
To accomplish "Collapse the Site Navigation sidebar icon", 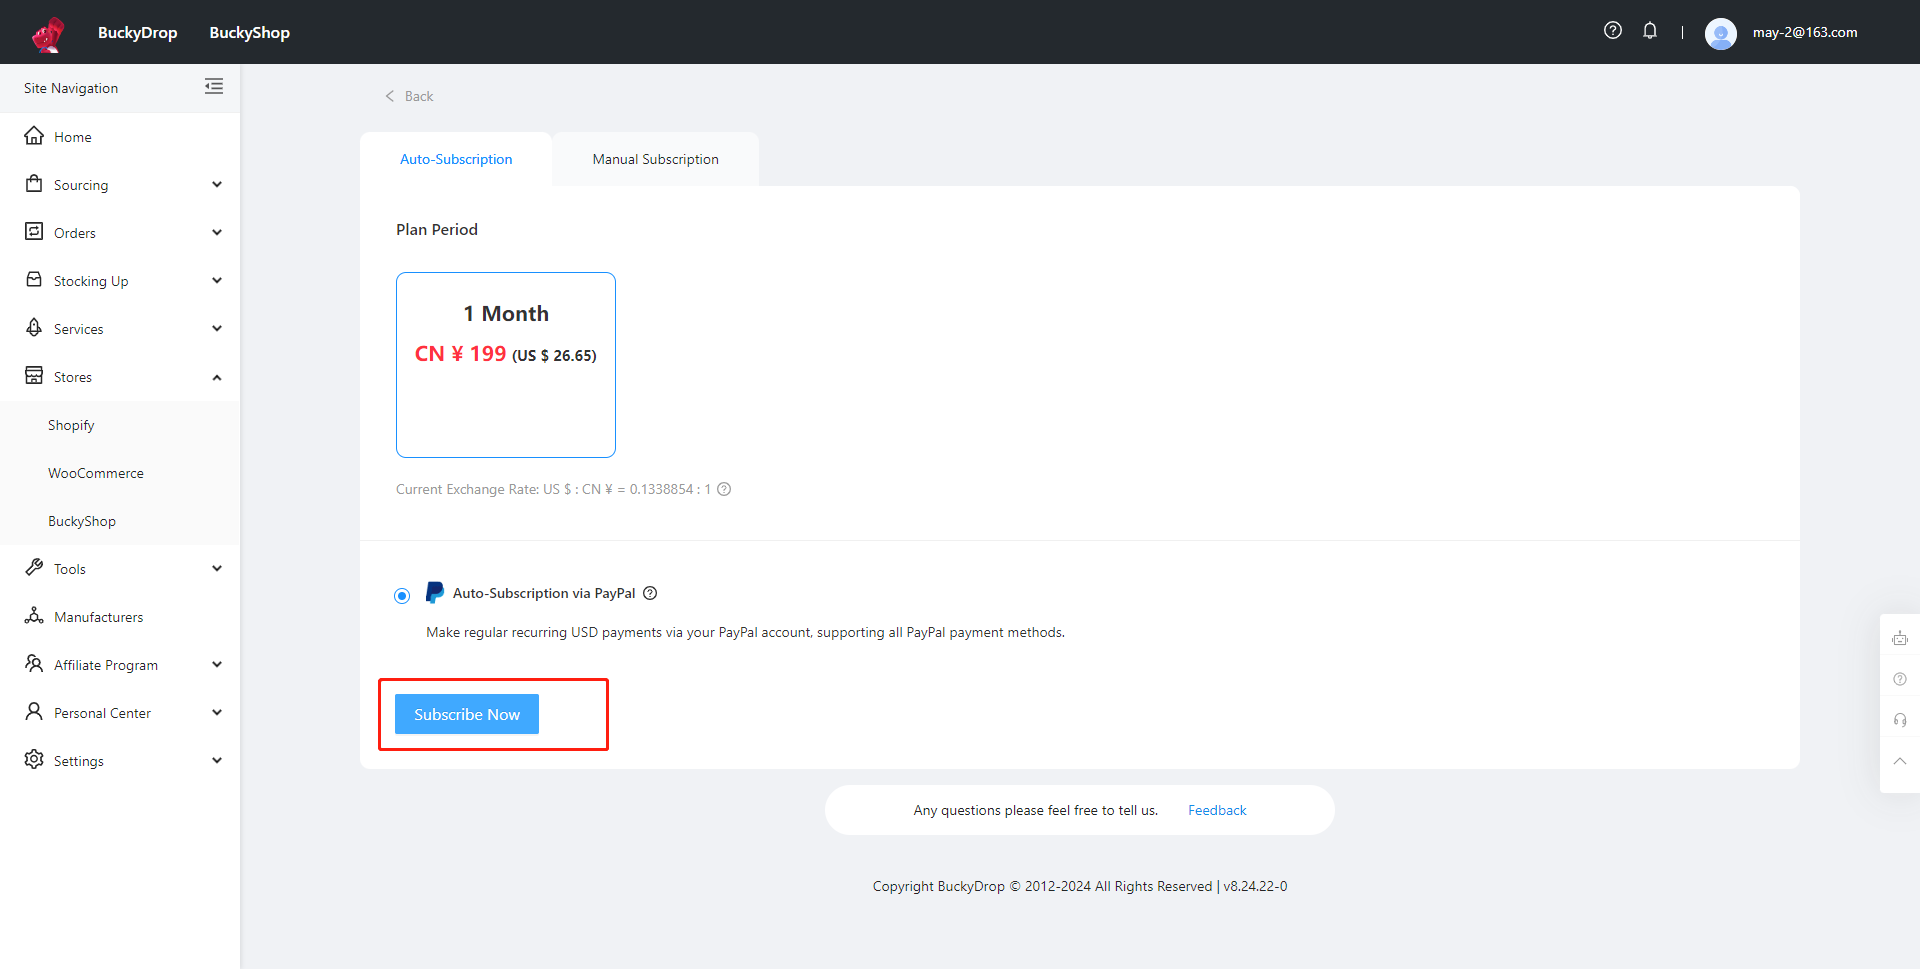I will [214, 87].
